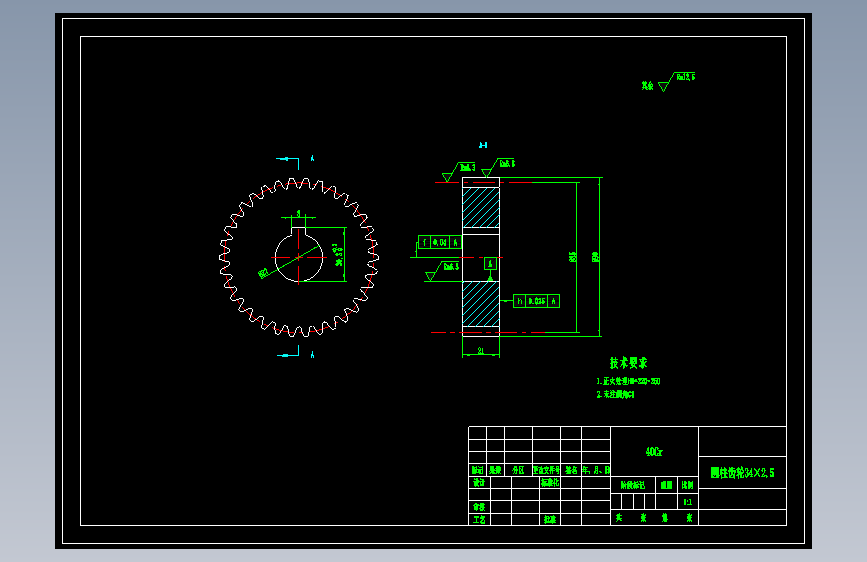Select the 签名 column header

(571, 470)
